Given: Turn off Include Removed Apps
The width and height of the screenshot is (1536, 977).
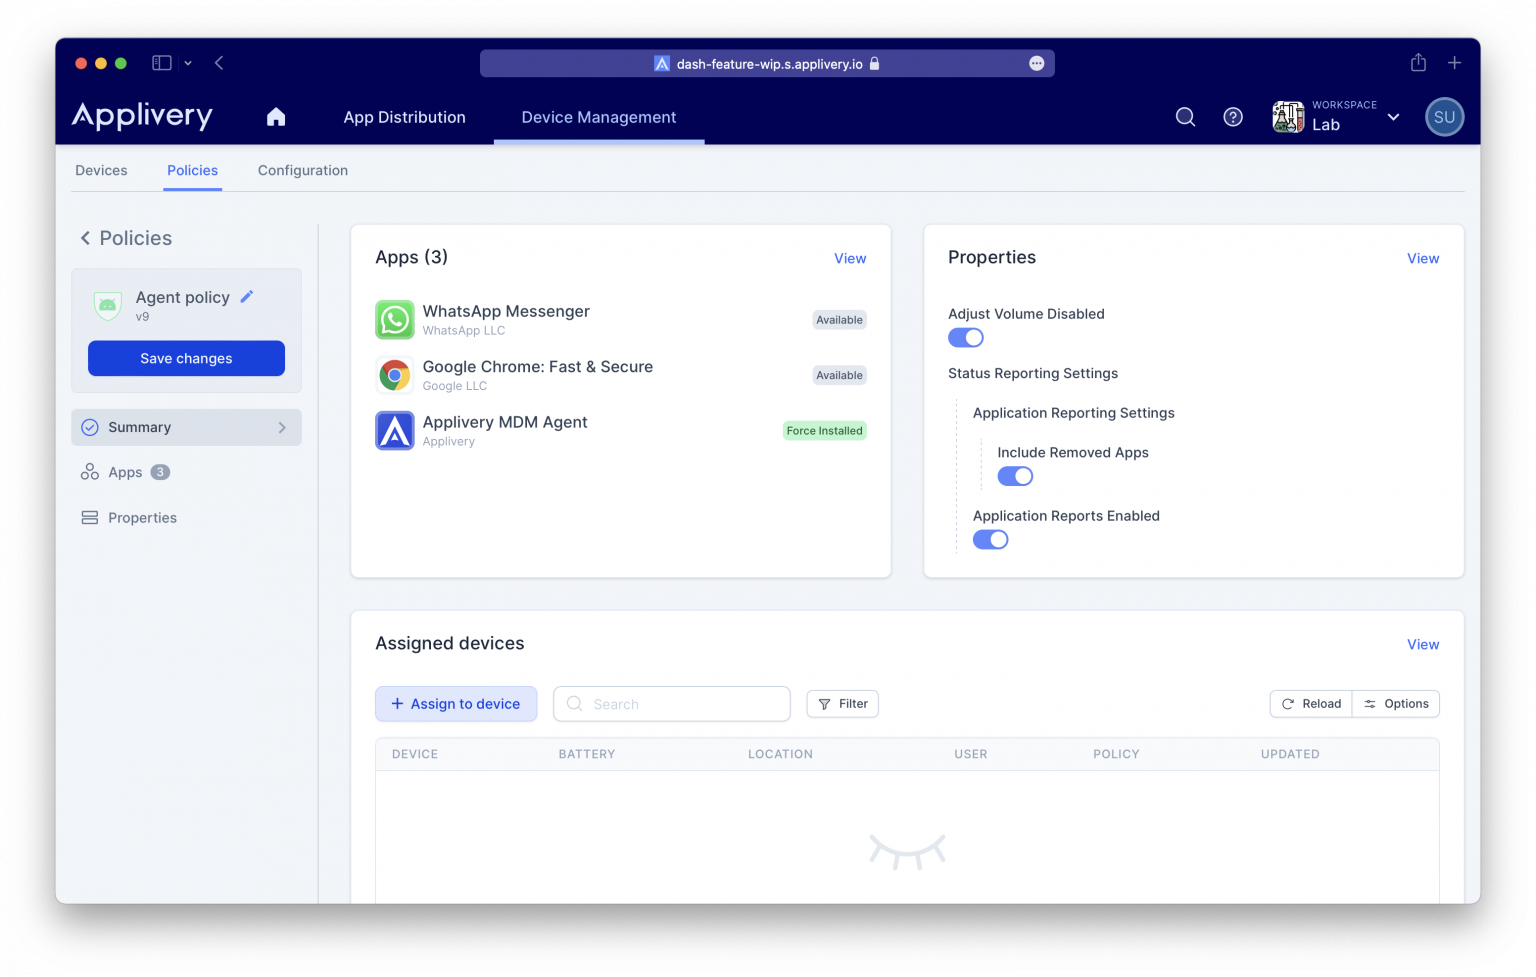Looking at the screenshot, I should click(x=1015, y=476).
